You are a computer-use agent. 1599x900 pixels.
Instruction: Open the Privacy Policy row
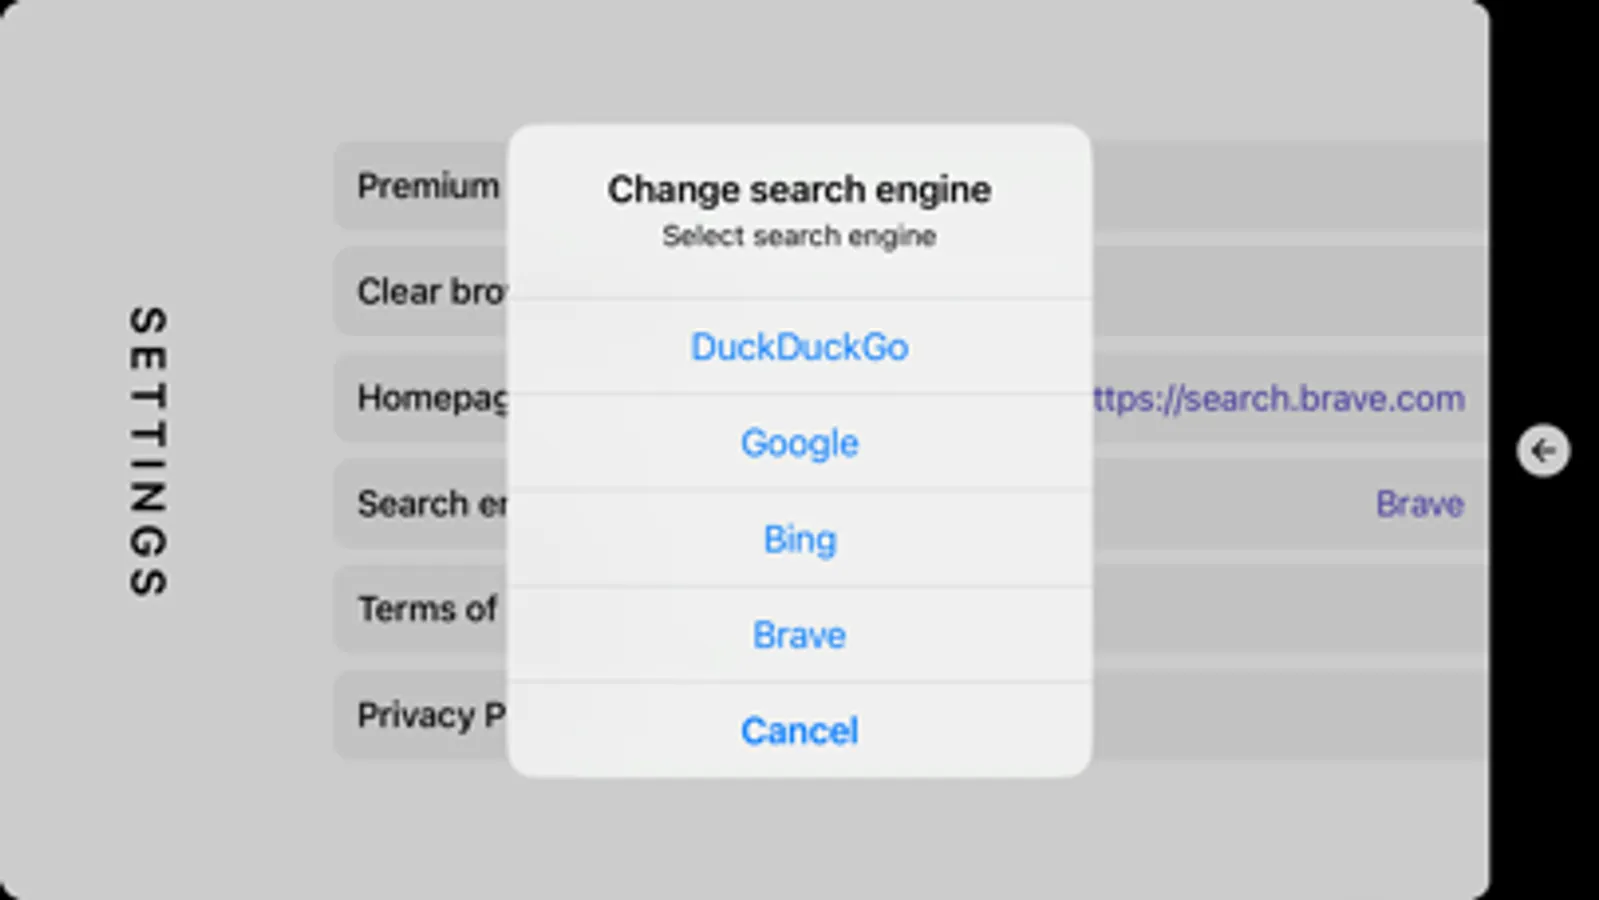430,715
